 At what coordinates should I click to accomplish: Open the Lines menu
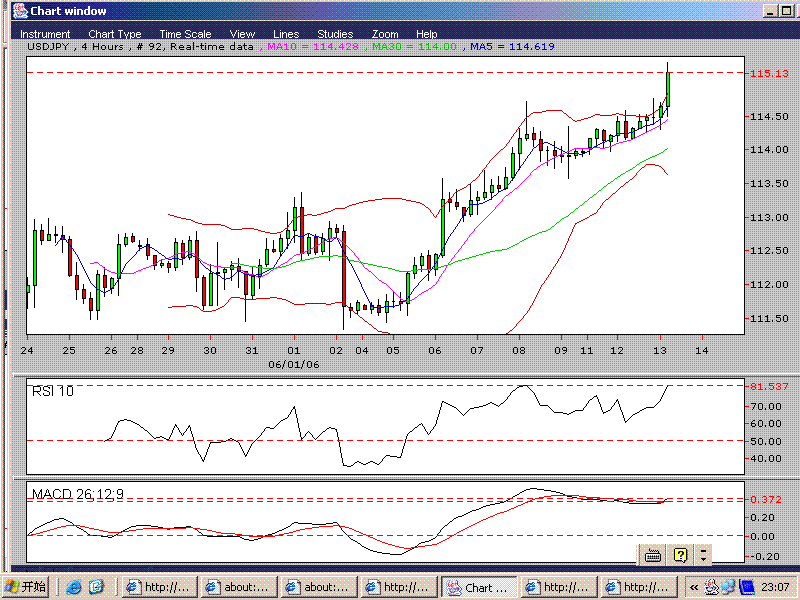pos(286,34)
